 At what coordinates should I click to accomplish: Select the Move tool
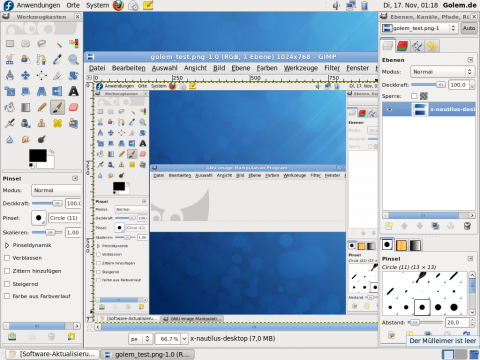pyautogui.click(x=26, y=75)
